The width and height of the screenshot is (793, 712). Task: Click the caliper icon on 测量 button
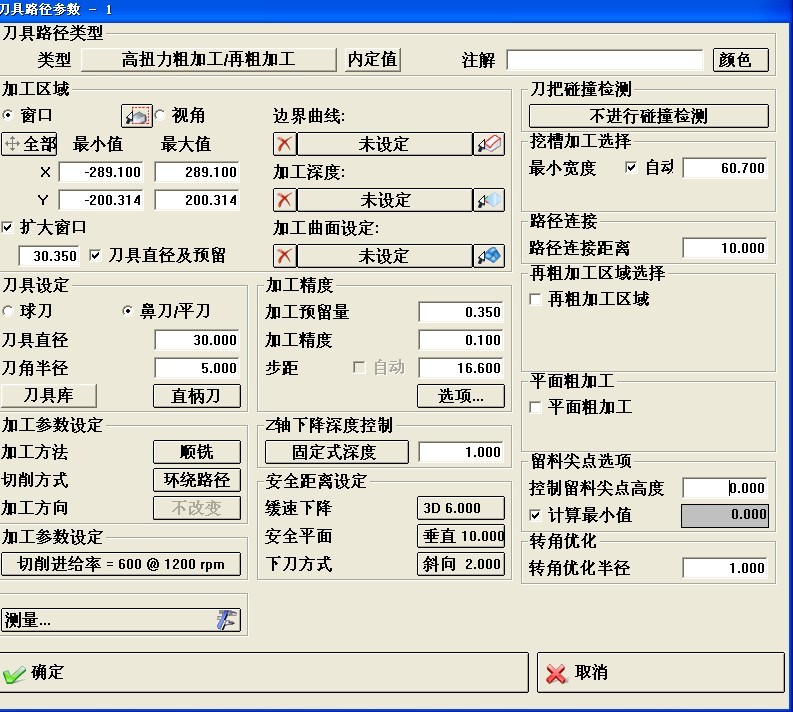(x=226, y=619)
